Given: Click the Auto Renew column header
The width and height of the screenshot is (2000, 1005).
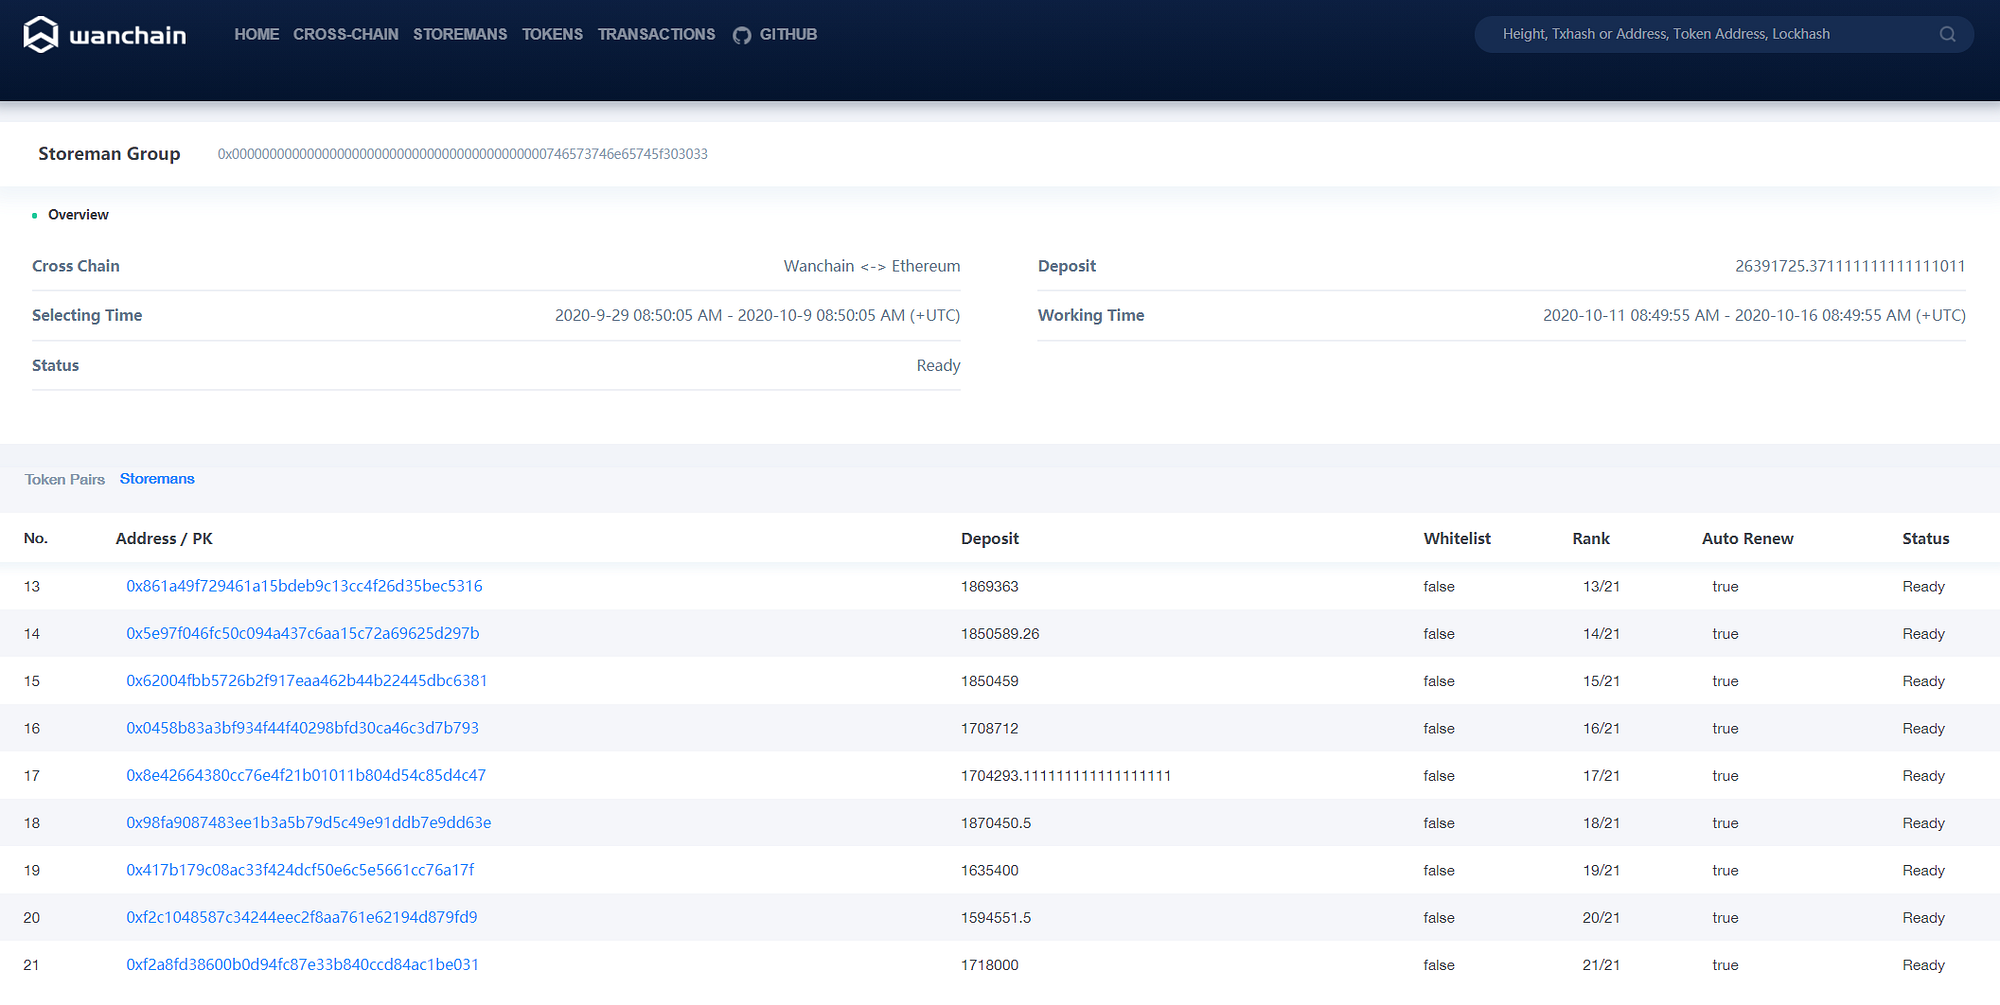Looking at the screenshot, I should tap(1748, 539).
